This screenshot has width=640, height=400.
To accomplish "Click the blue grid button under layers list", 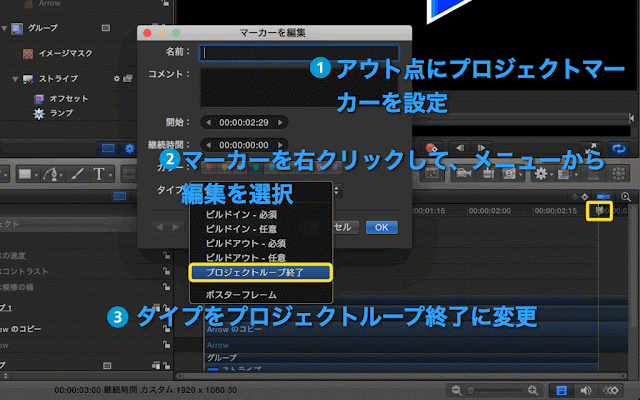I will [108, 149].
